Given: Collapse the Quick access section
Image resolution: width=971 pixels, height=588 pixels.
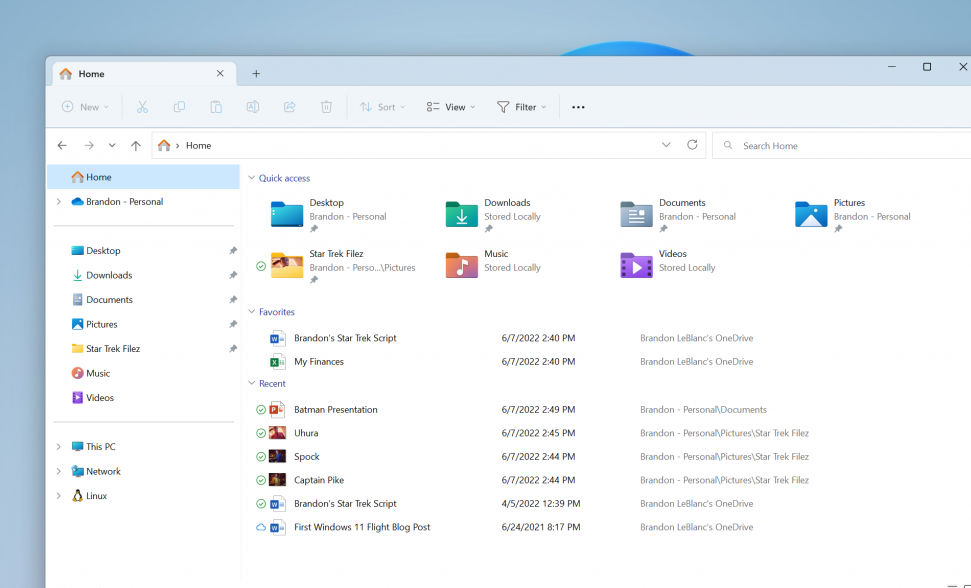Looking at the screenshot, I should pyautogui.click(x=252, y=177).
